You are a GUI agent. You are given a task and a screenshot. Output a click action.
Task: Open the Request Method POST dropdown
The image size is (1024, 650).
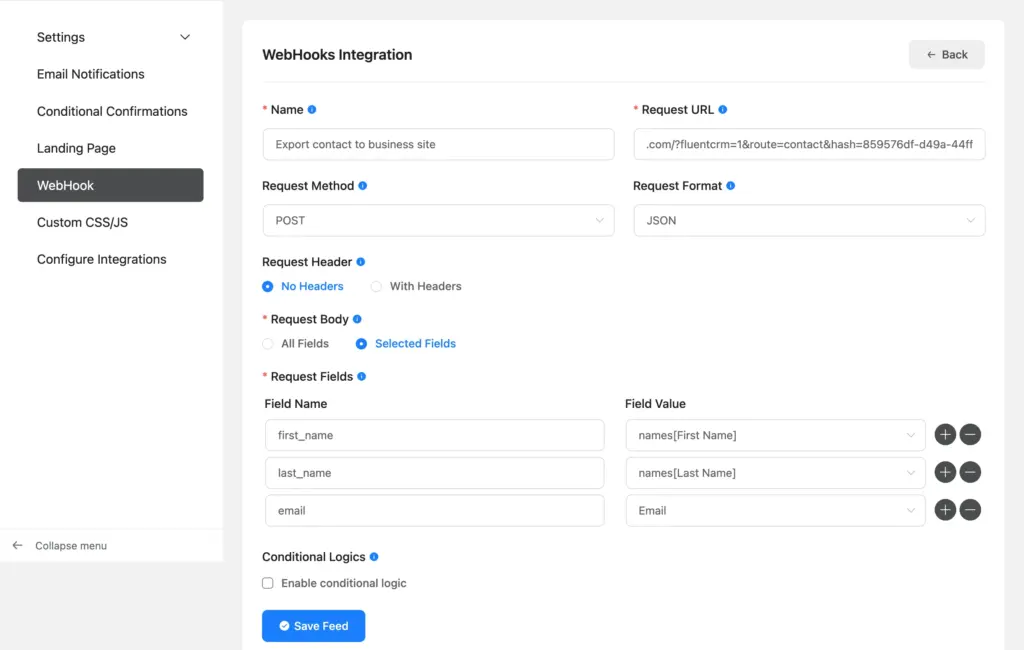(x=438, y=221)
